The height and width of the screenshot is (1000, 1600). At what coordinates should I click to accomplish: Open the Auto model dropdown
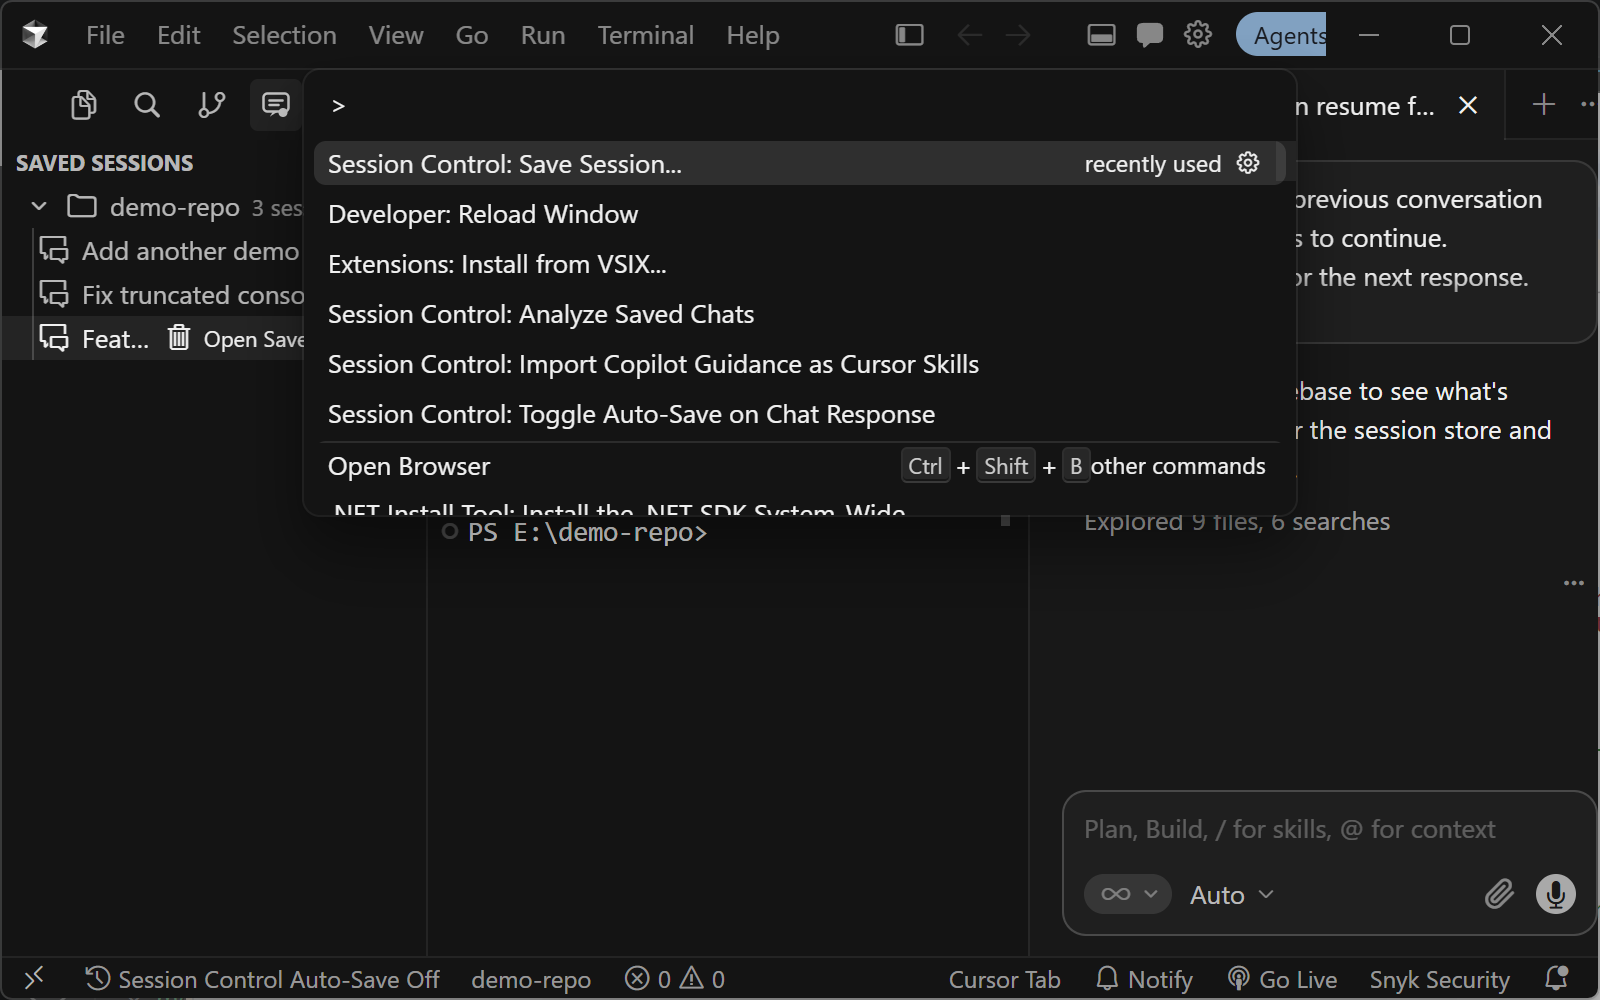coord(1232,895)
